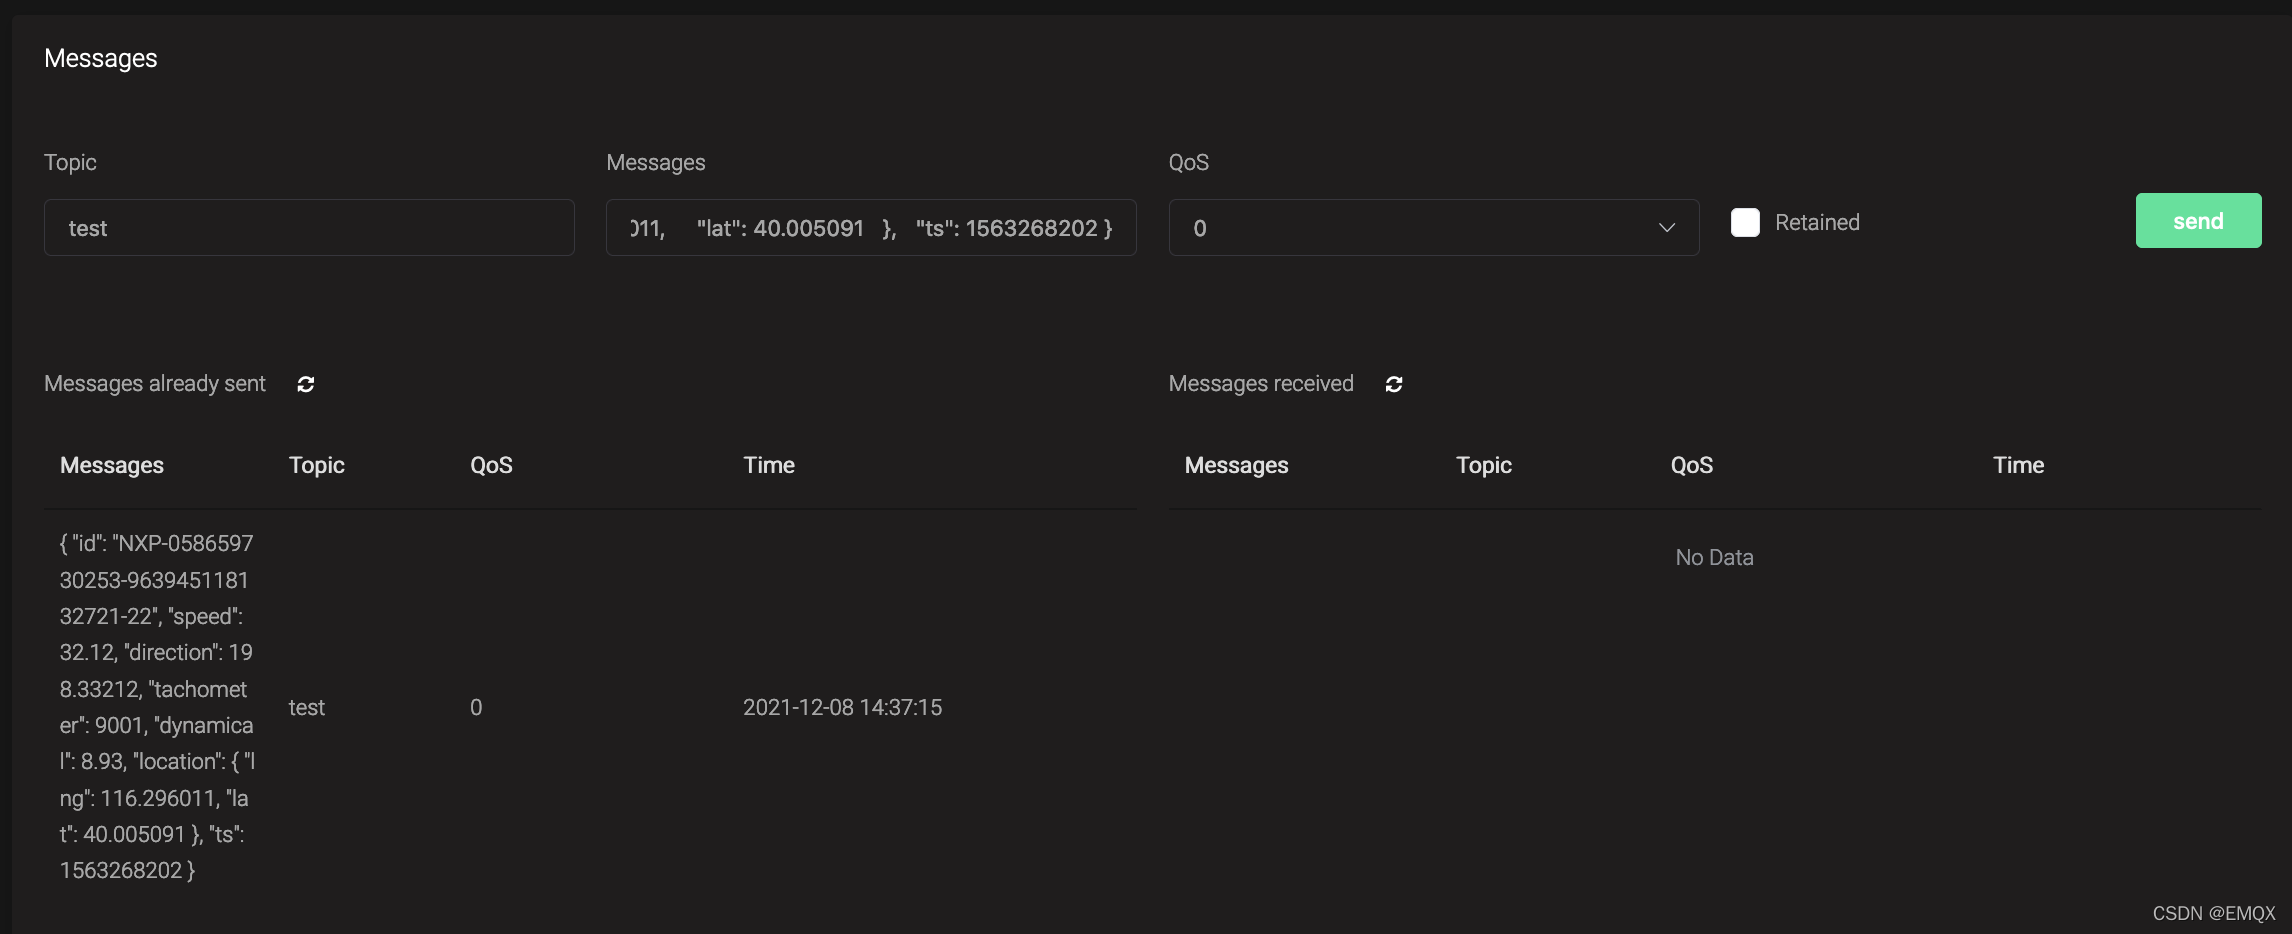Click the Time column header in received table
This screenshot has width=2292, height=934.
[x=2017, y=464]
